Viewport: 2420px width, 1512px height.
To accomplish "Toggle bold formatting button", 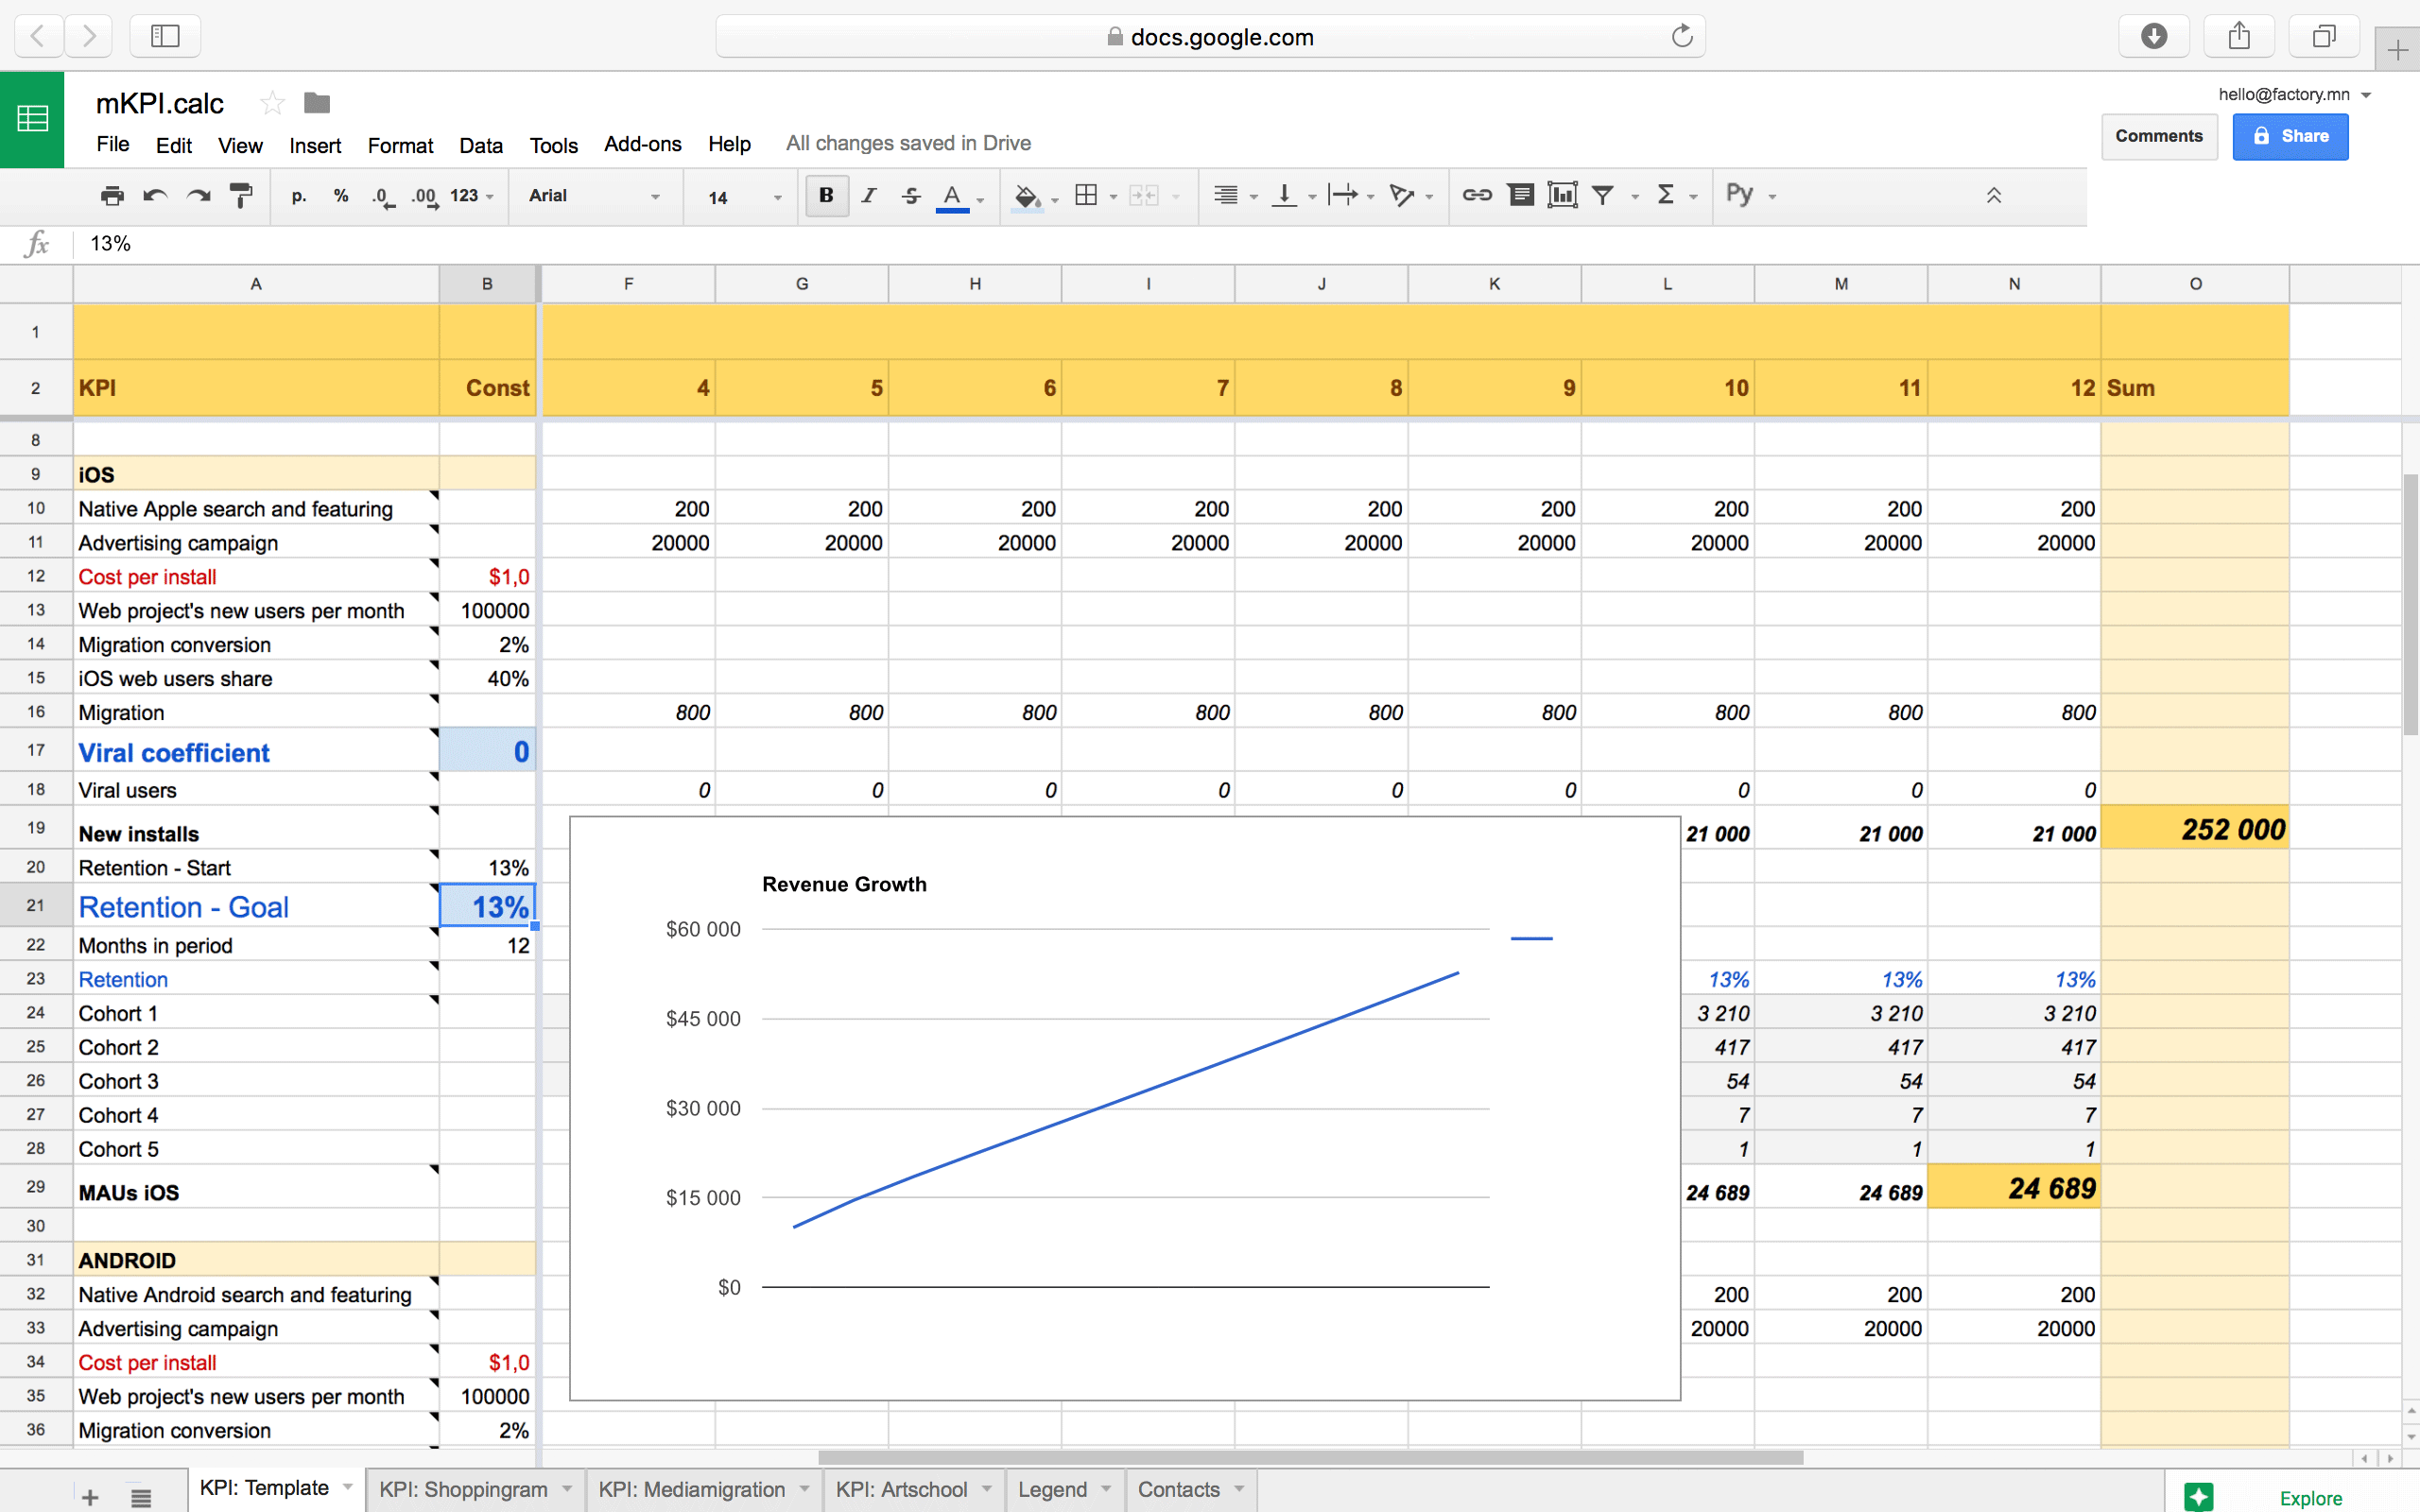I will point(826,195).
